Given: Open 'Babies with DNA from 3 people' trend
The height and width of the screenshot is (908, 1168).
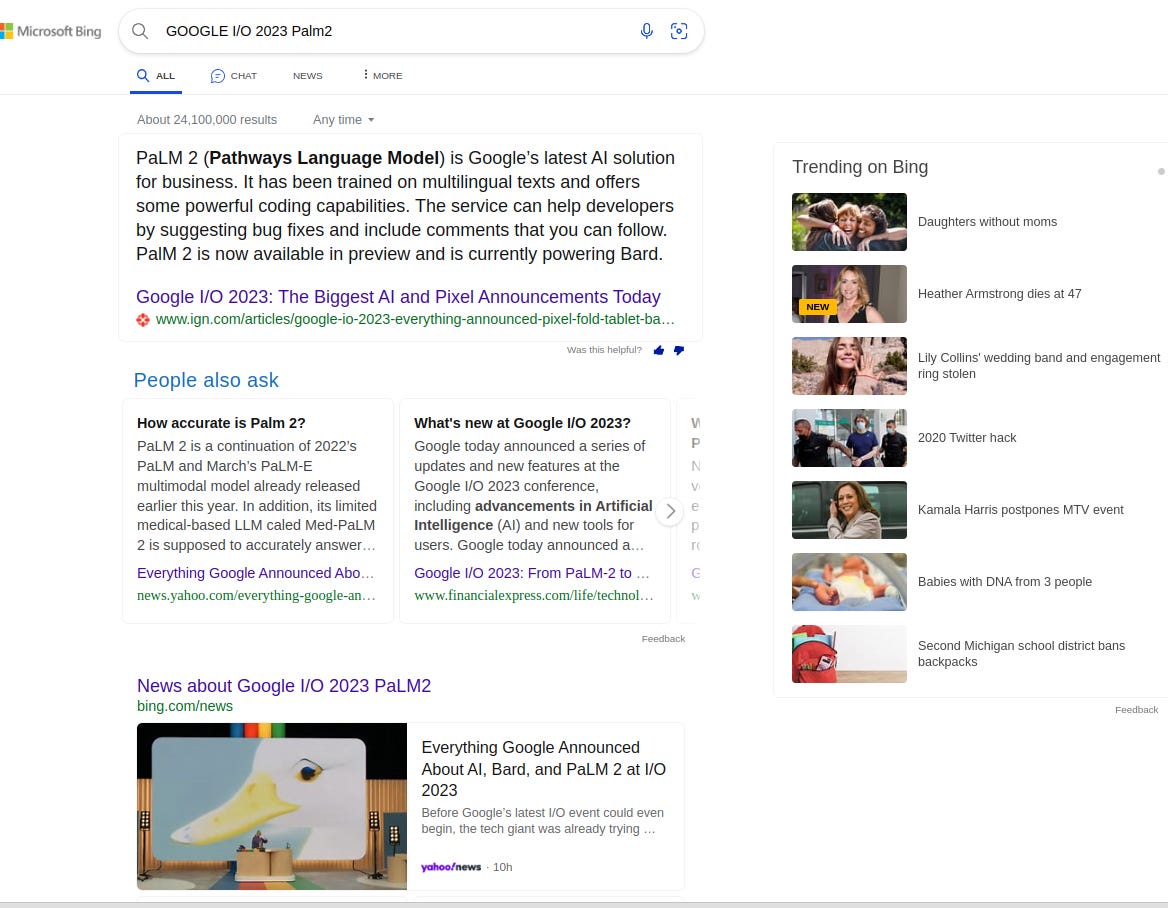Looking at the screenshot, I should click(x=1005, y=582).
